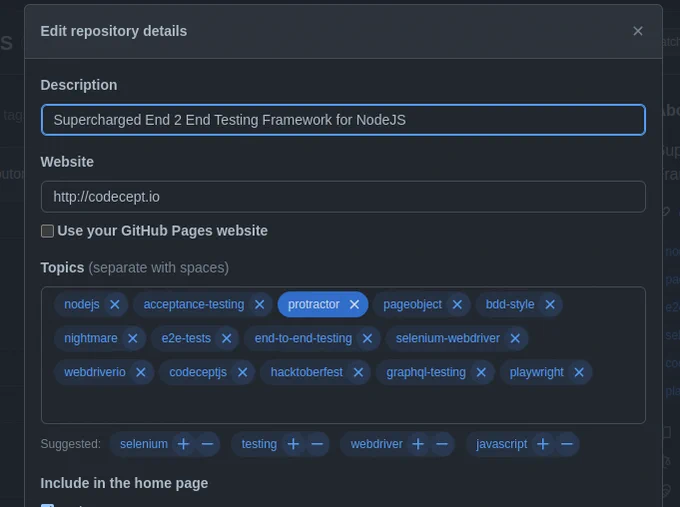Select the hacktoberfest topic label
This screenshot has height=507, width=680.
point(307,372)
